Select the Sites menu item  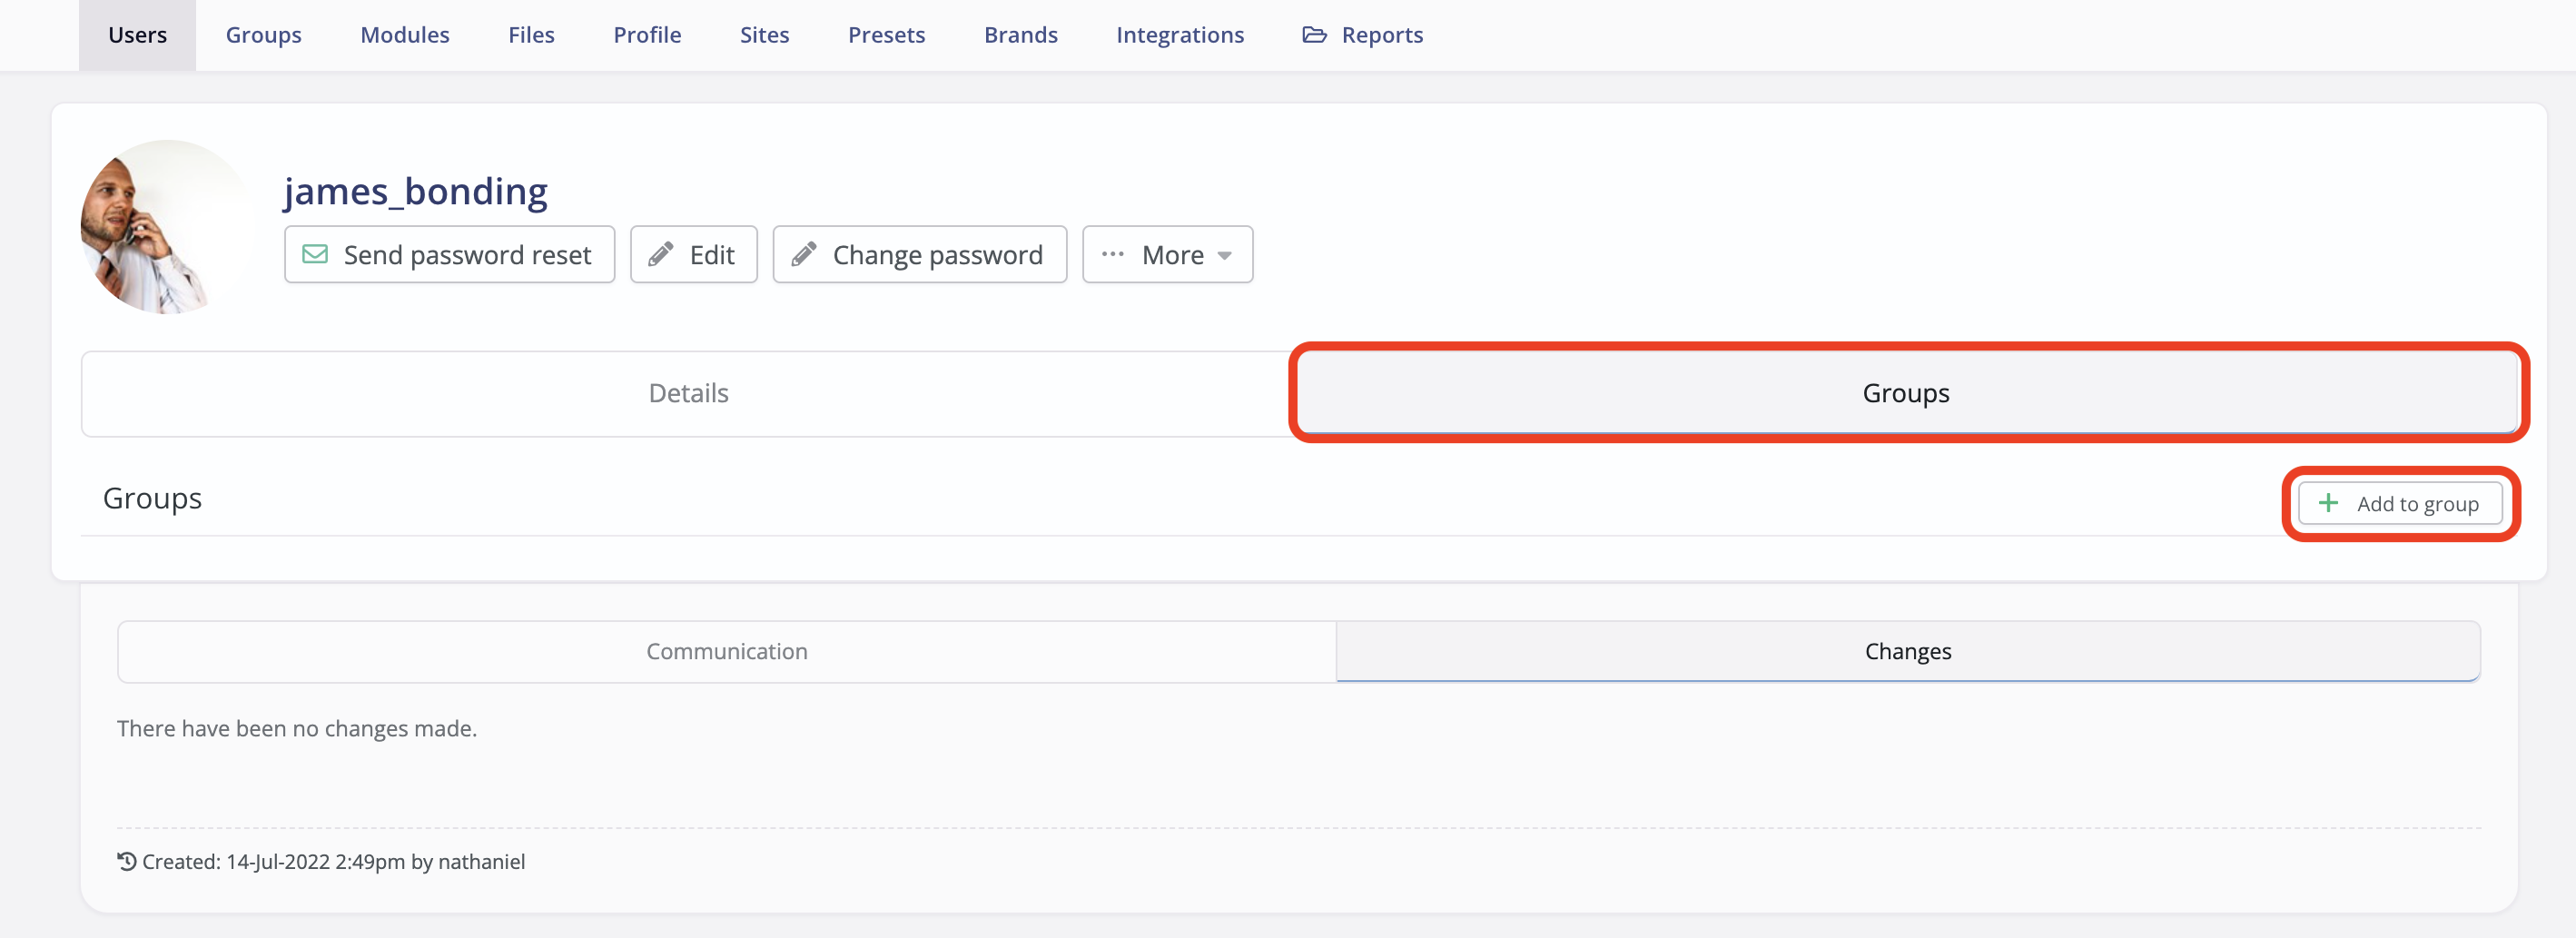pyautogui.click(x=764, y=34)
